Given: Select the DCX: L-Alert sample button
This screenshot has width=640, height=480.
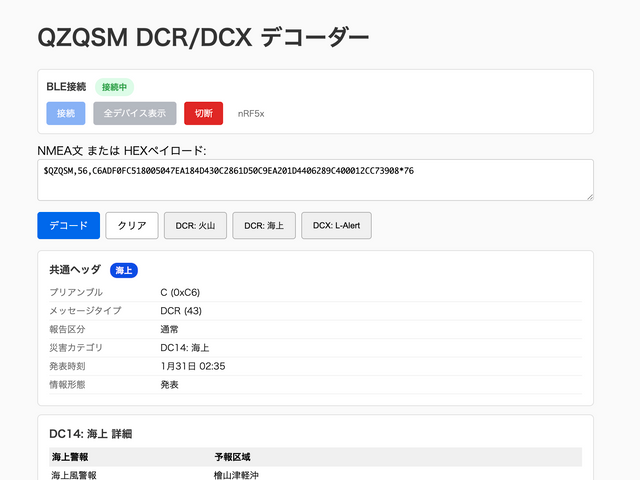Looking at the screenshot, I should click(x=336, y=226).
